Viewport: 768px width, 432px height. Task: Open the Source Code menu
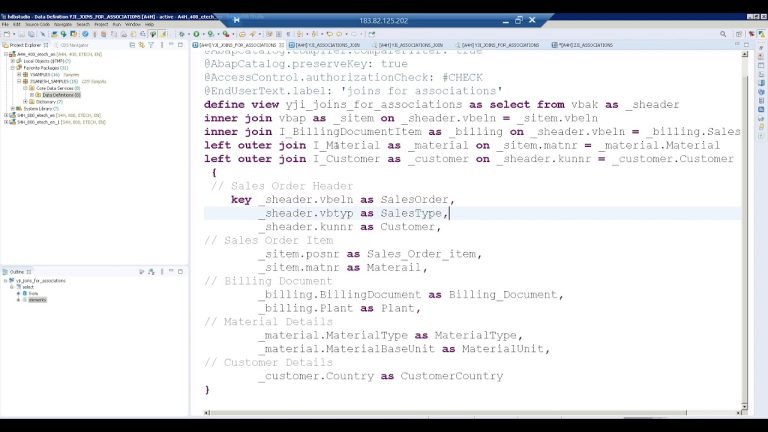click(x=38, y=24)
